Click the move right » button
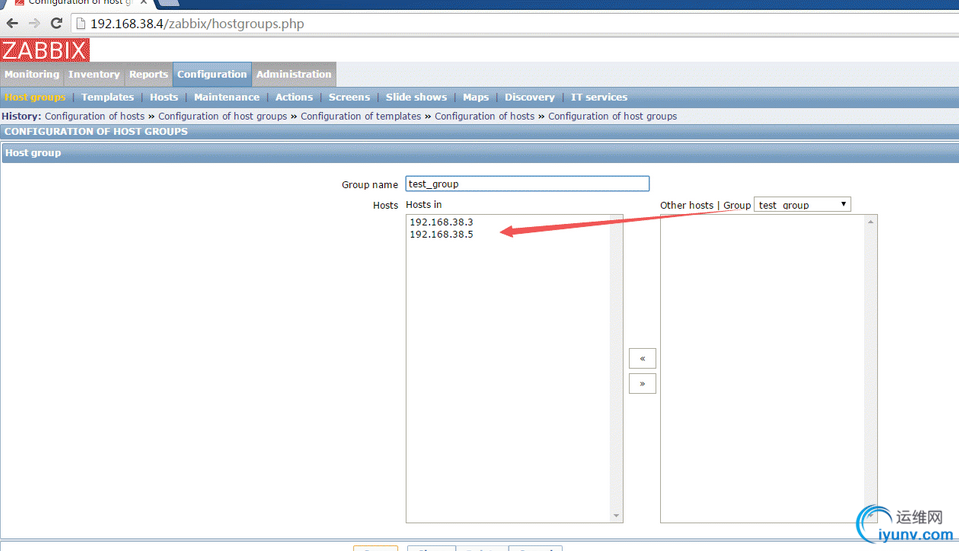Image resolution: width=959 pixels, height=551 pixels. point(642,383)
